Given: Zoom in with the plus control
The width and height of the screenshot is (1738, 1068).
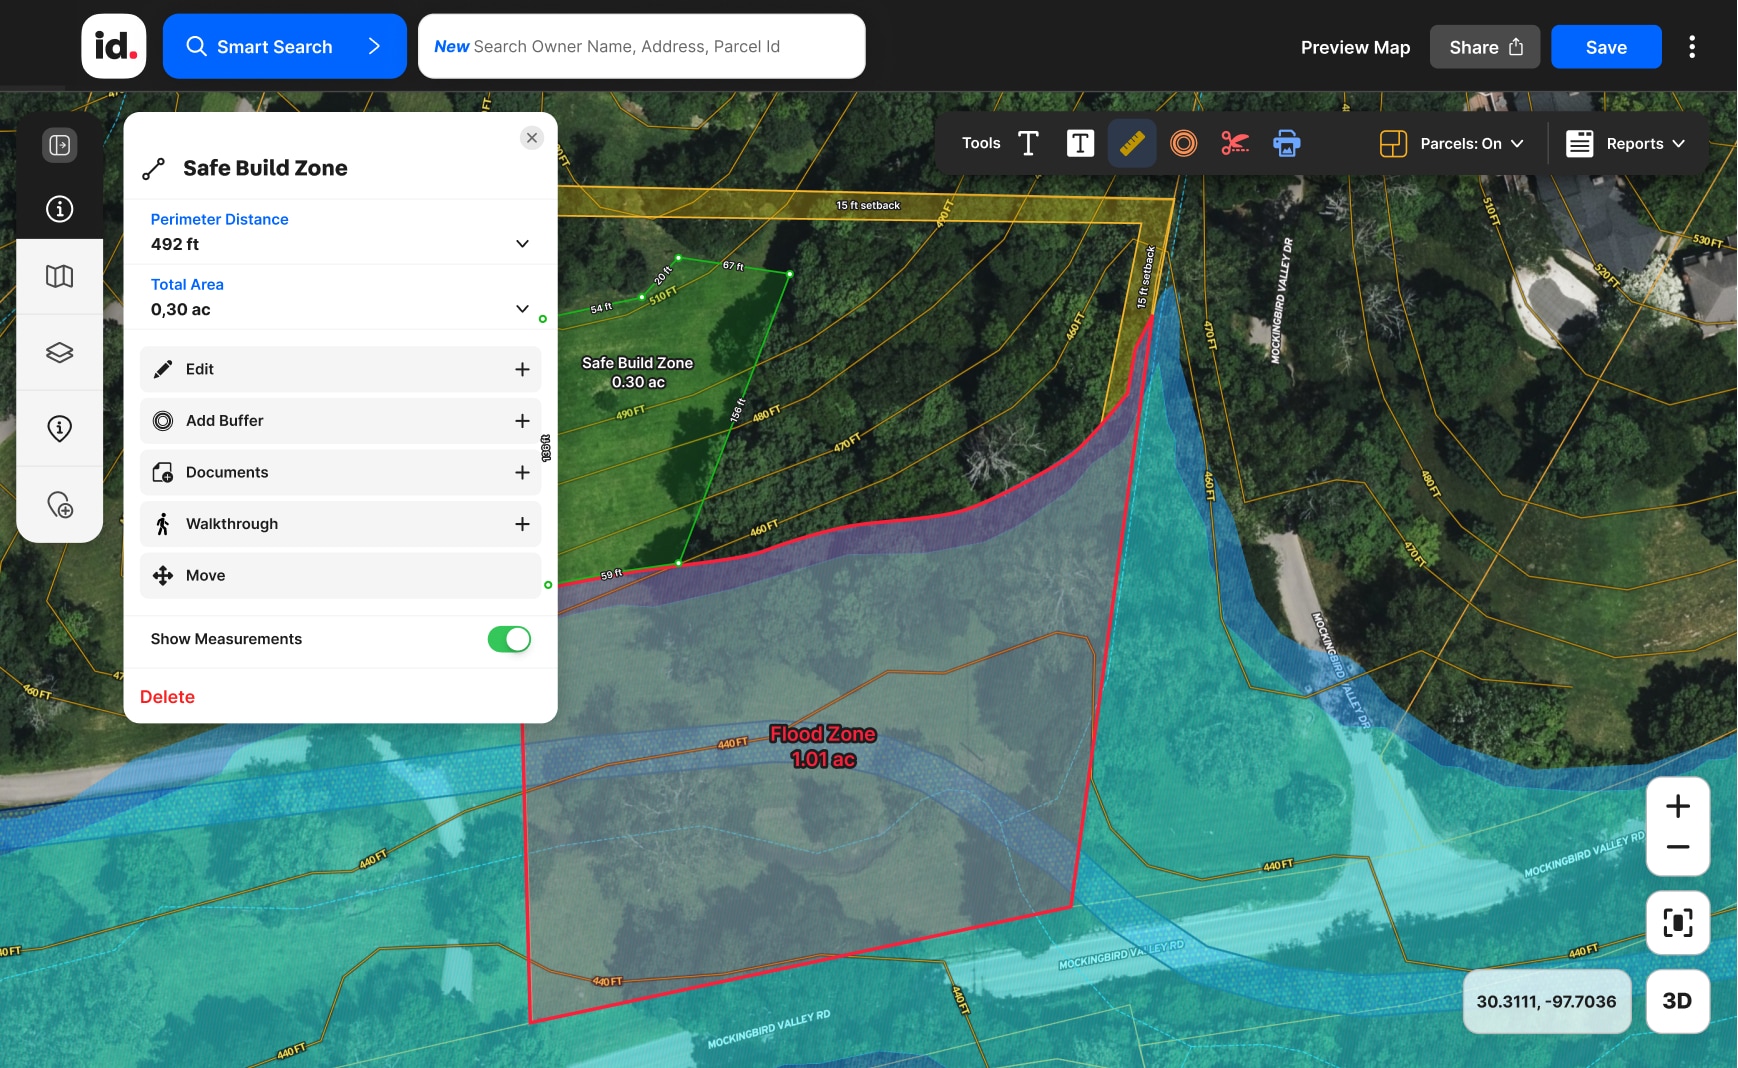Looking at the screenshot, I should pyautogui.click(x=1676, y=805).
